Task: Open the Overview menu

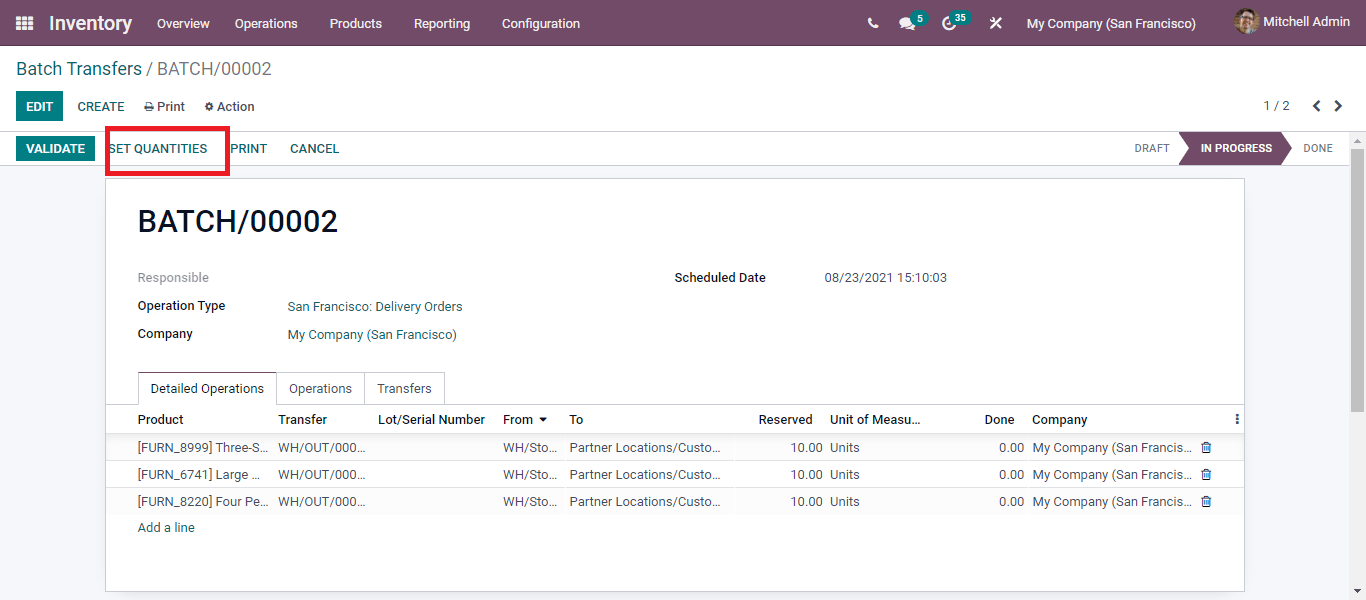Action: [183, 23]
